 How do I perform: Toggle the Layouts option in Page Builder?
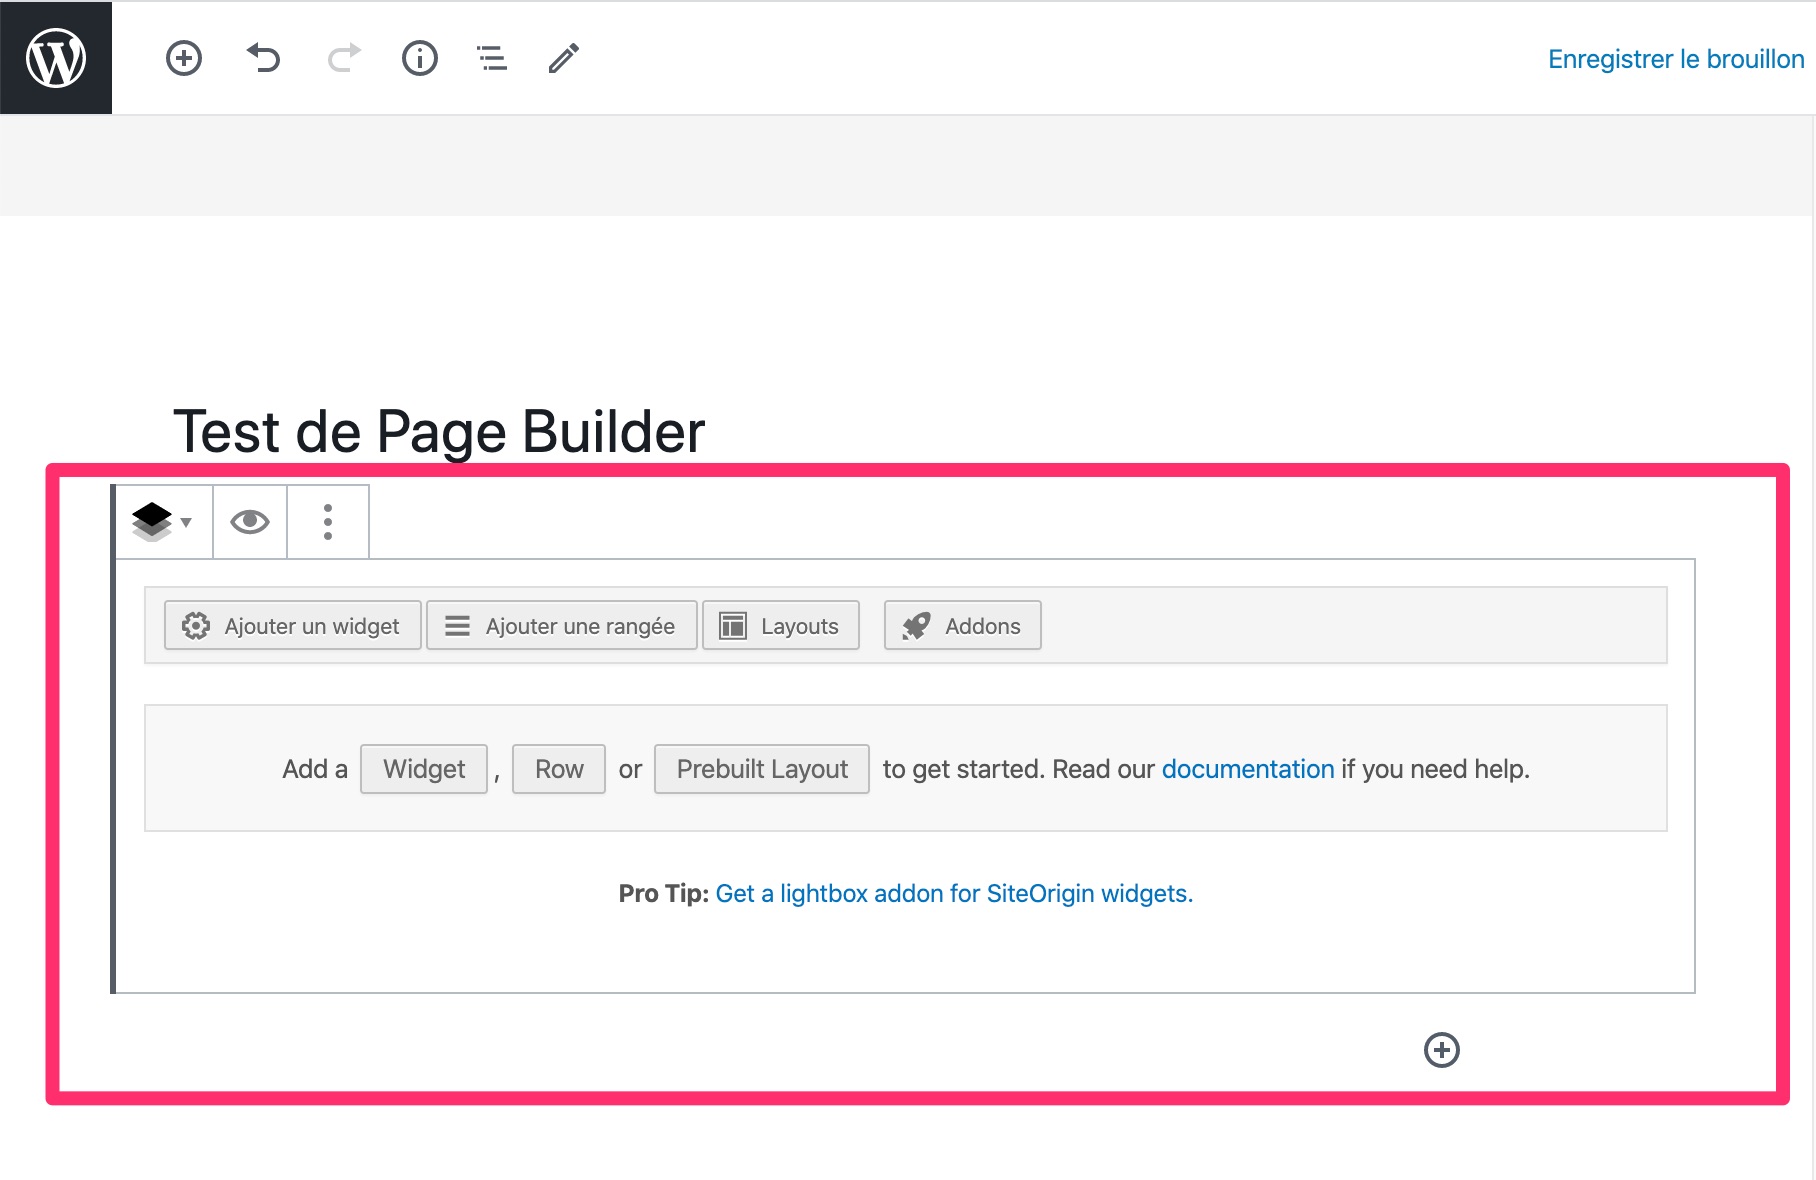pos(780,625)
